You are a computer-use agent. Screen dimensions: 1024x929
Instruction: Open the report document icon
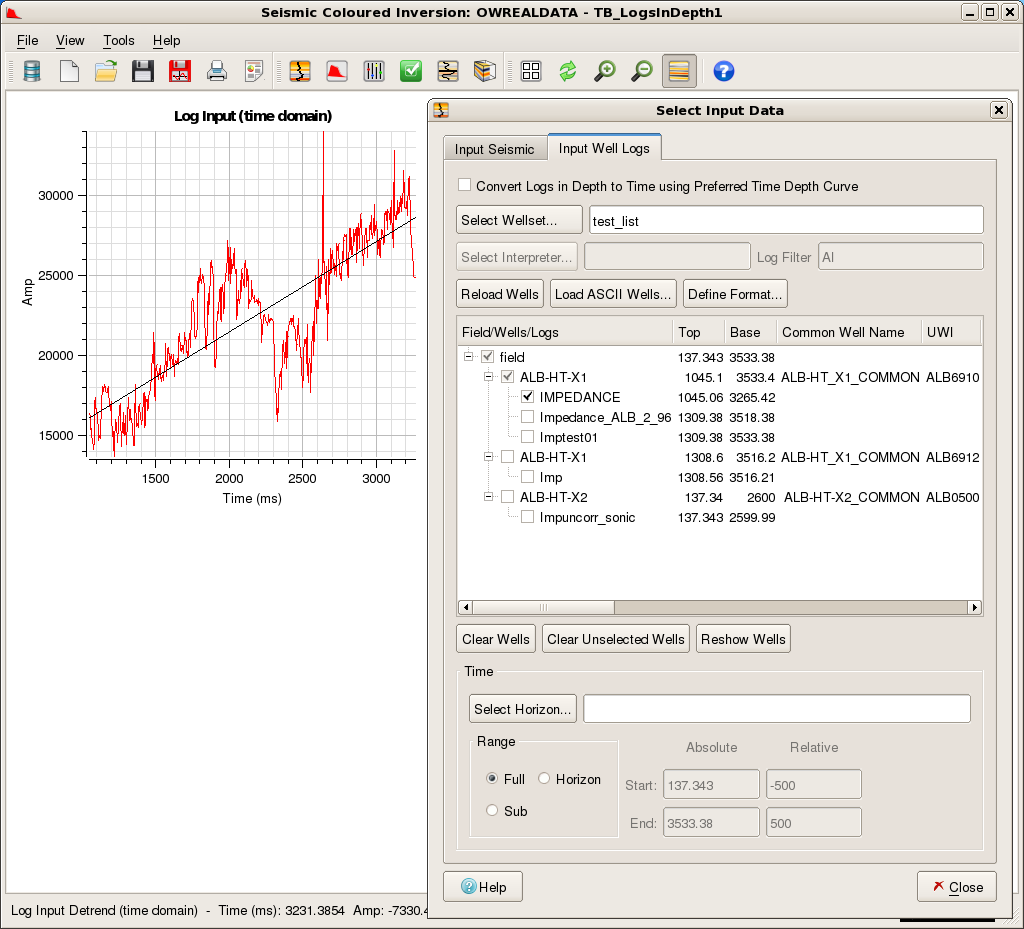[253, 71]
